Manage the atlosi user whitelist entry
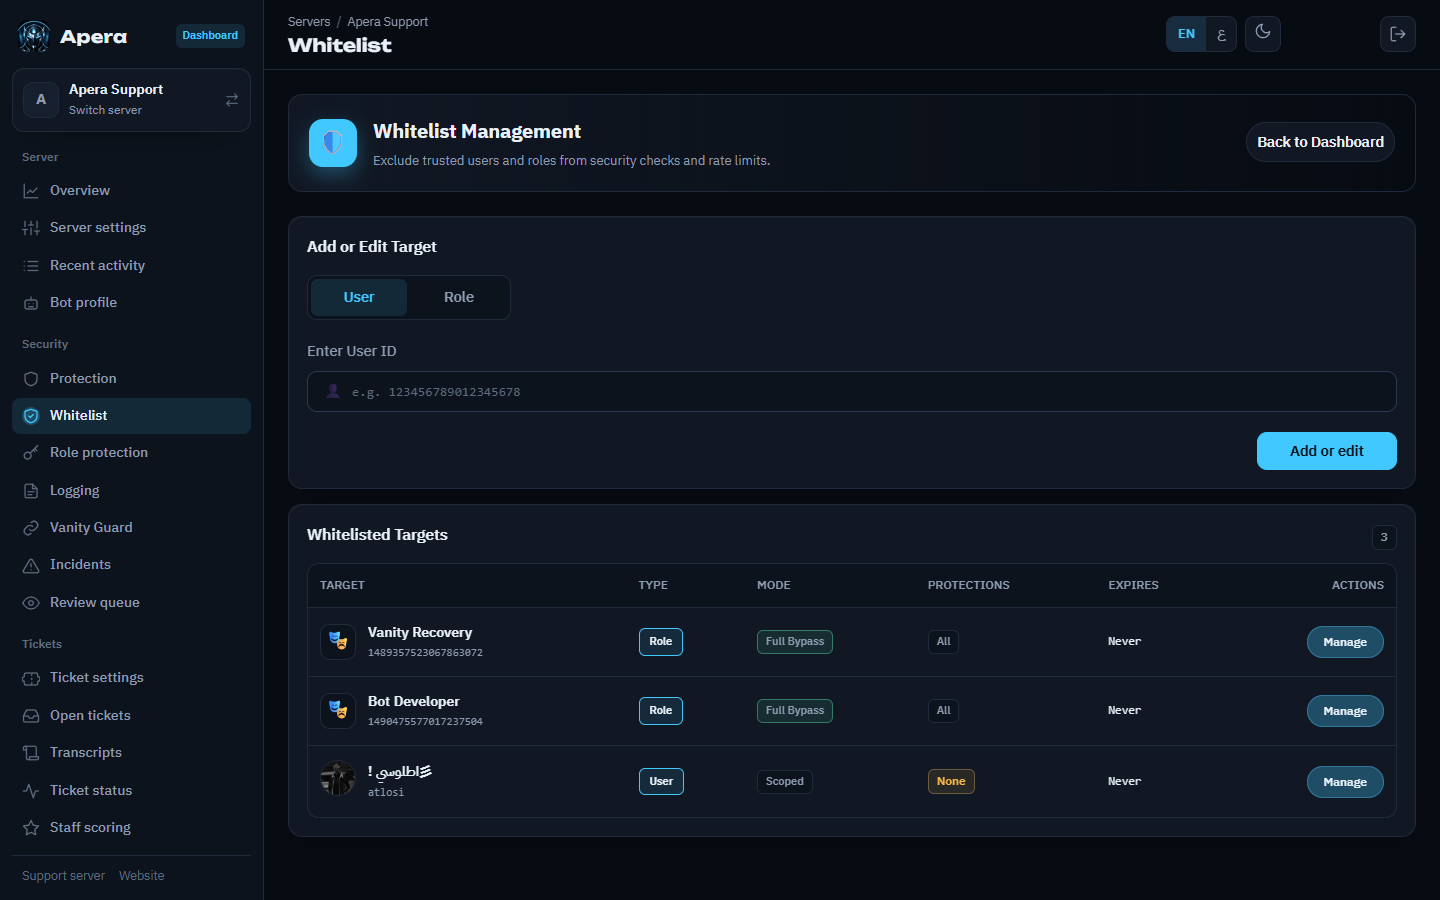 coord(1345,782)
